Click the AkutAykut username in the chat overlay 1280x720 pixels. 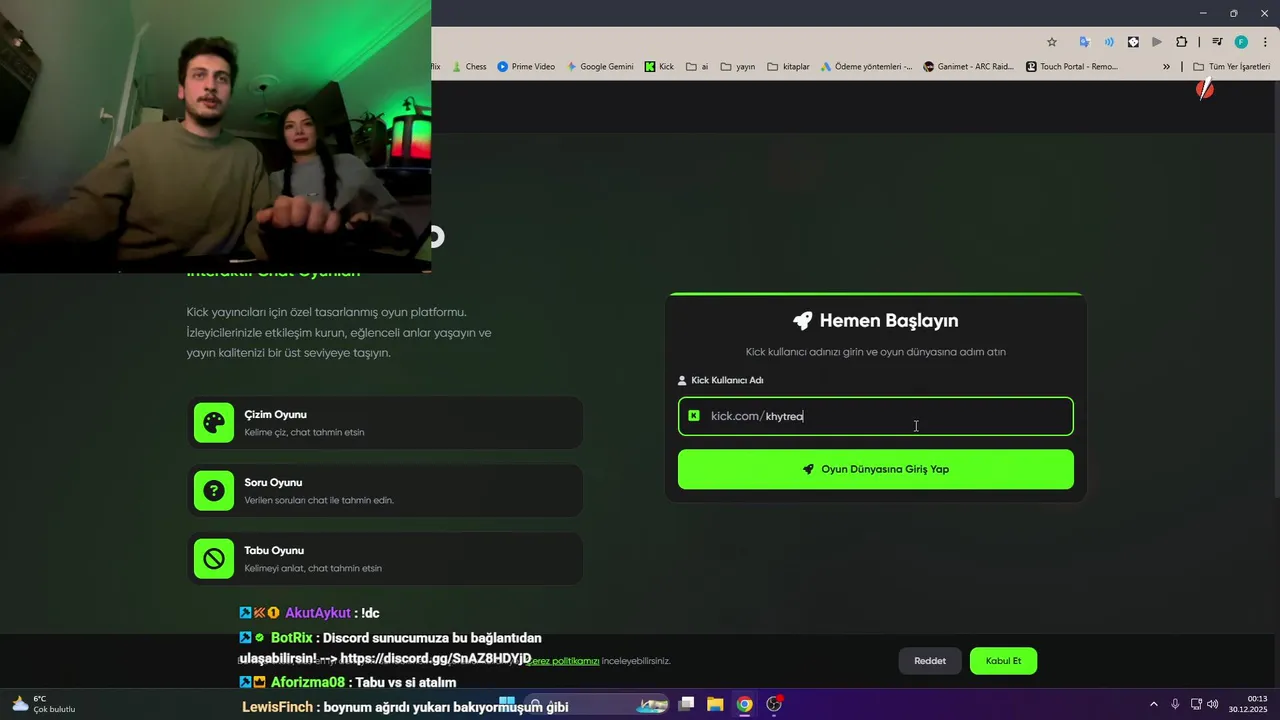click(x=318, y=613)
